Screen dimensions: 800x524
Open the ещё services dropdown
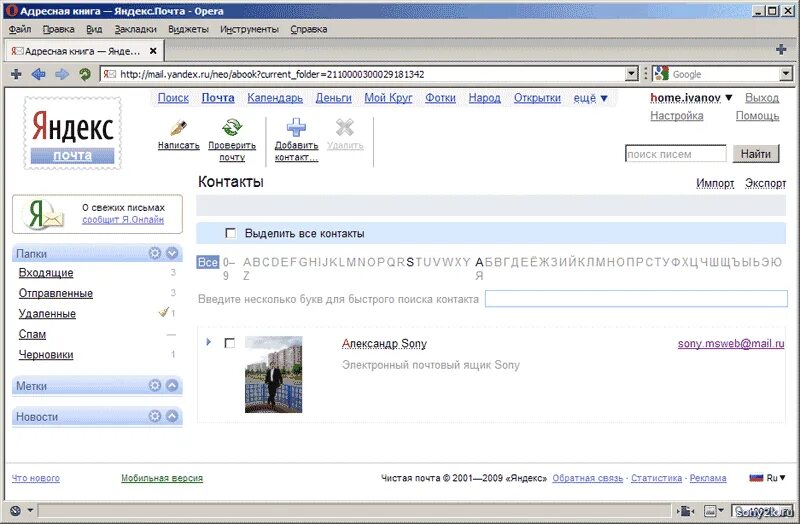click(x=591, y=98)
